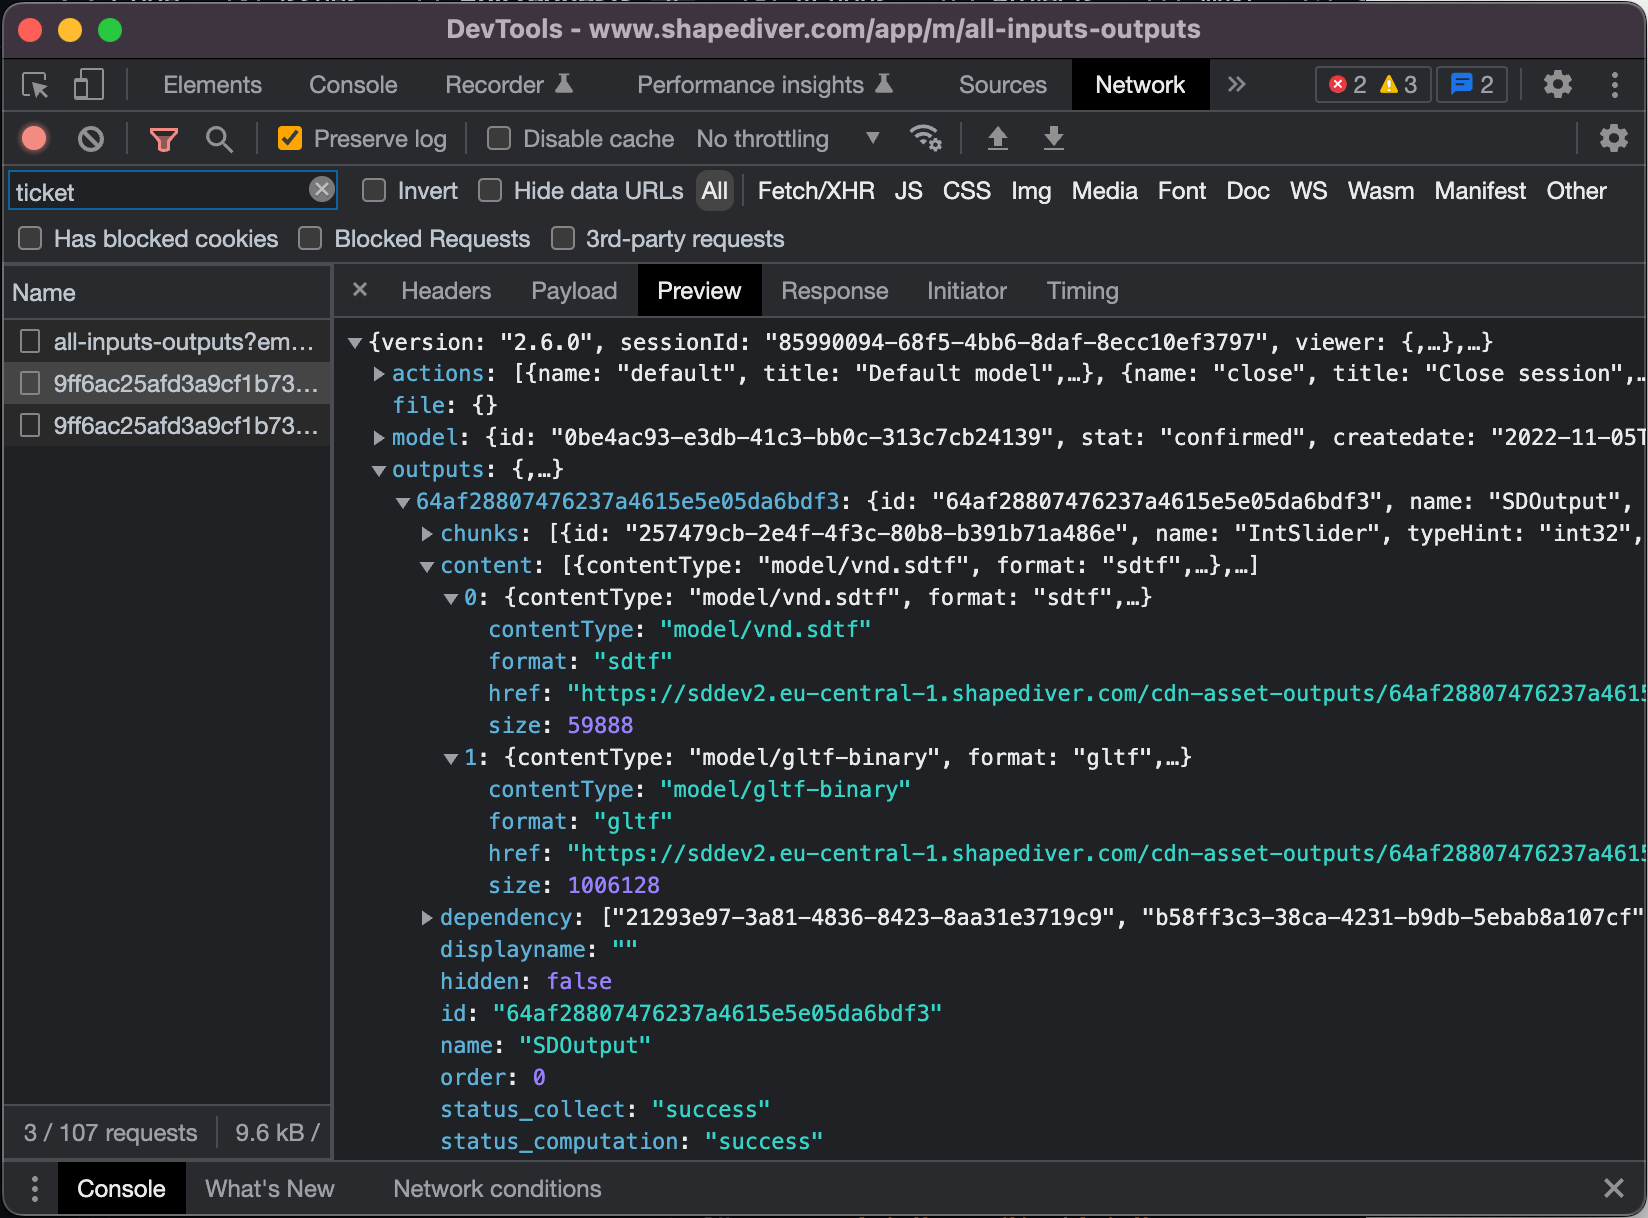Clear the network log
1648x1218 pixels.
click(91, 139)
